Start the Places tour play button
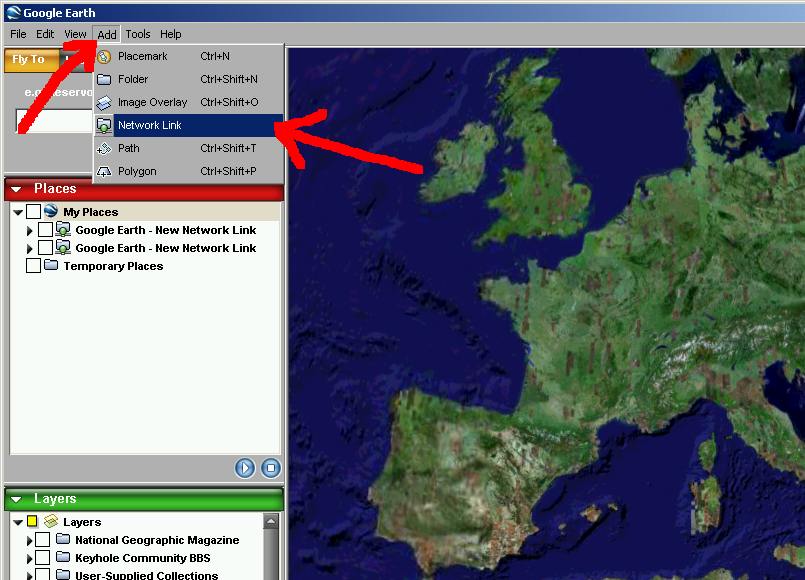The image size is (805, 580). click(x=245, y=468)
